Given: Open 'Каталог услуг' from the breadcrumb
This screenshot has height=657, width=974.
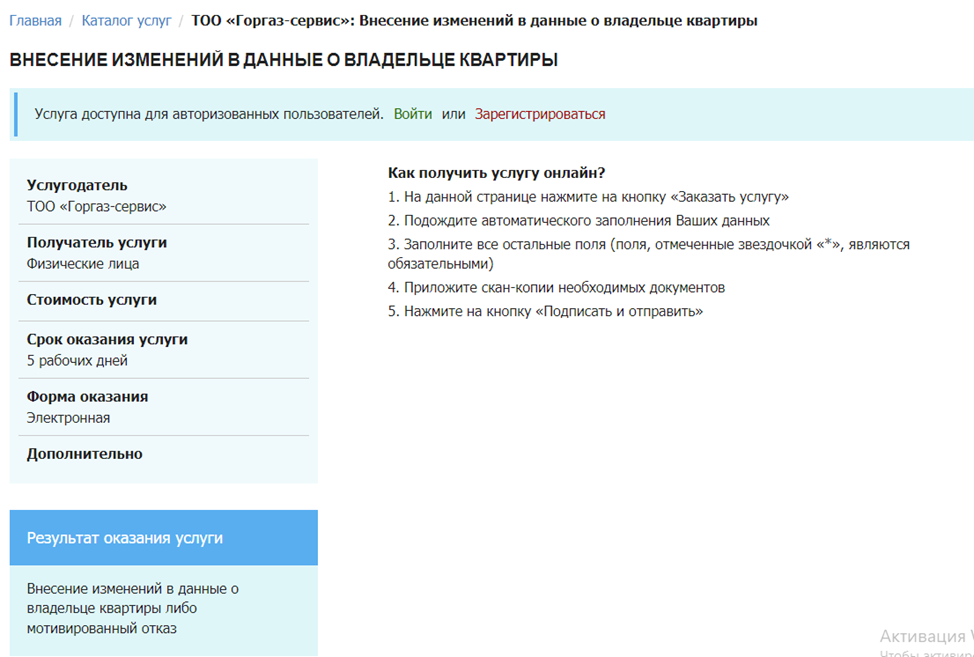Looking at the screenshot, I should [126, 20].
